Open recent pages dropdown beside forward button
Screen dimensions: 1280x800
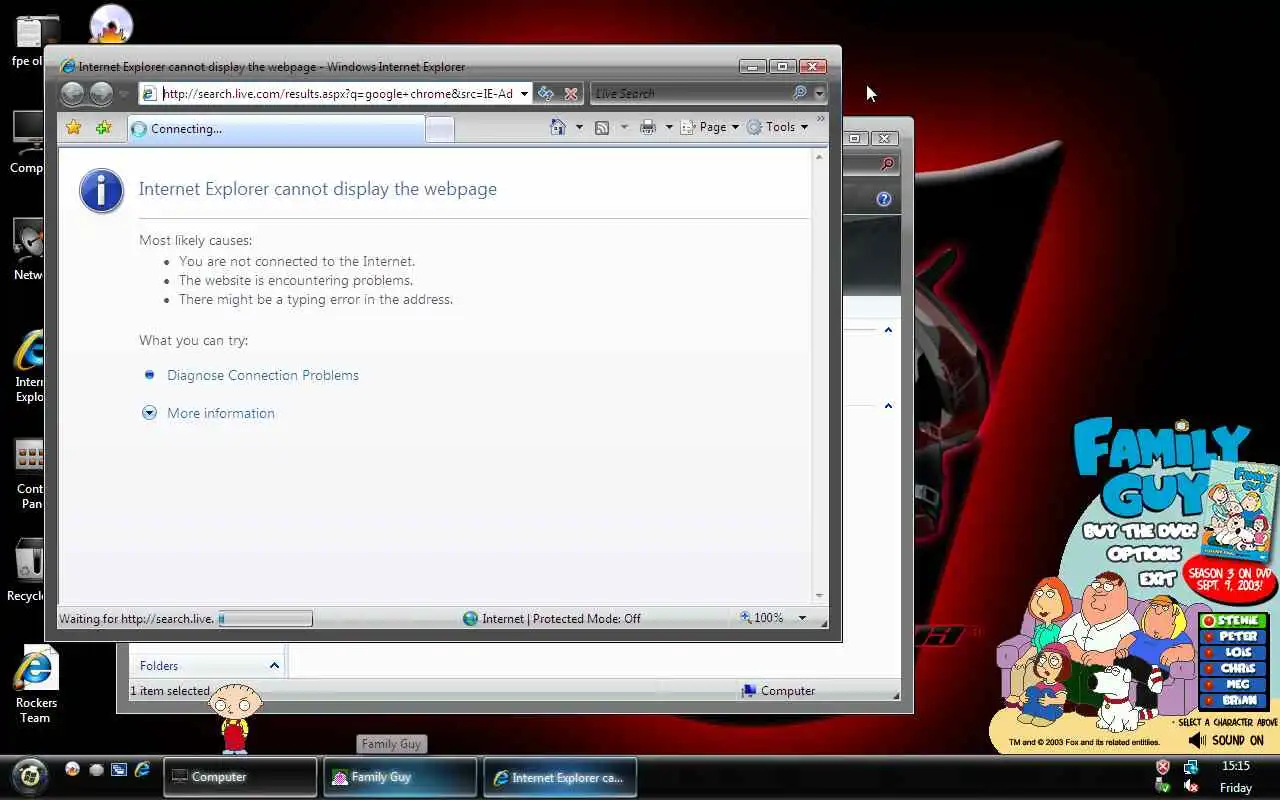123,94
